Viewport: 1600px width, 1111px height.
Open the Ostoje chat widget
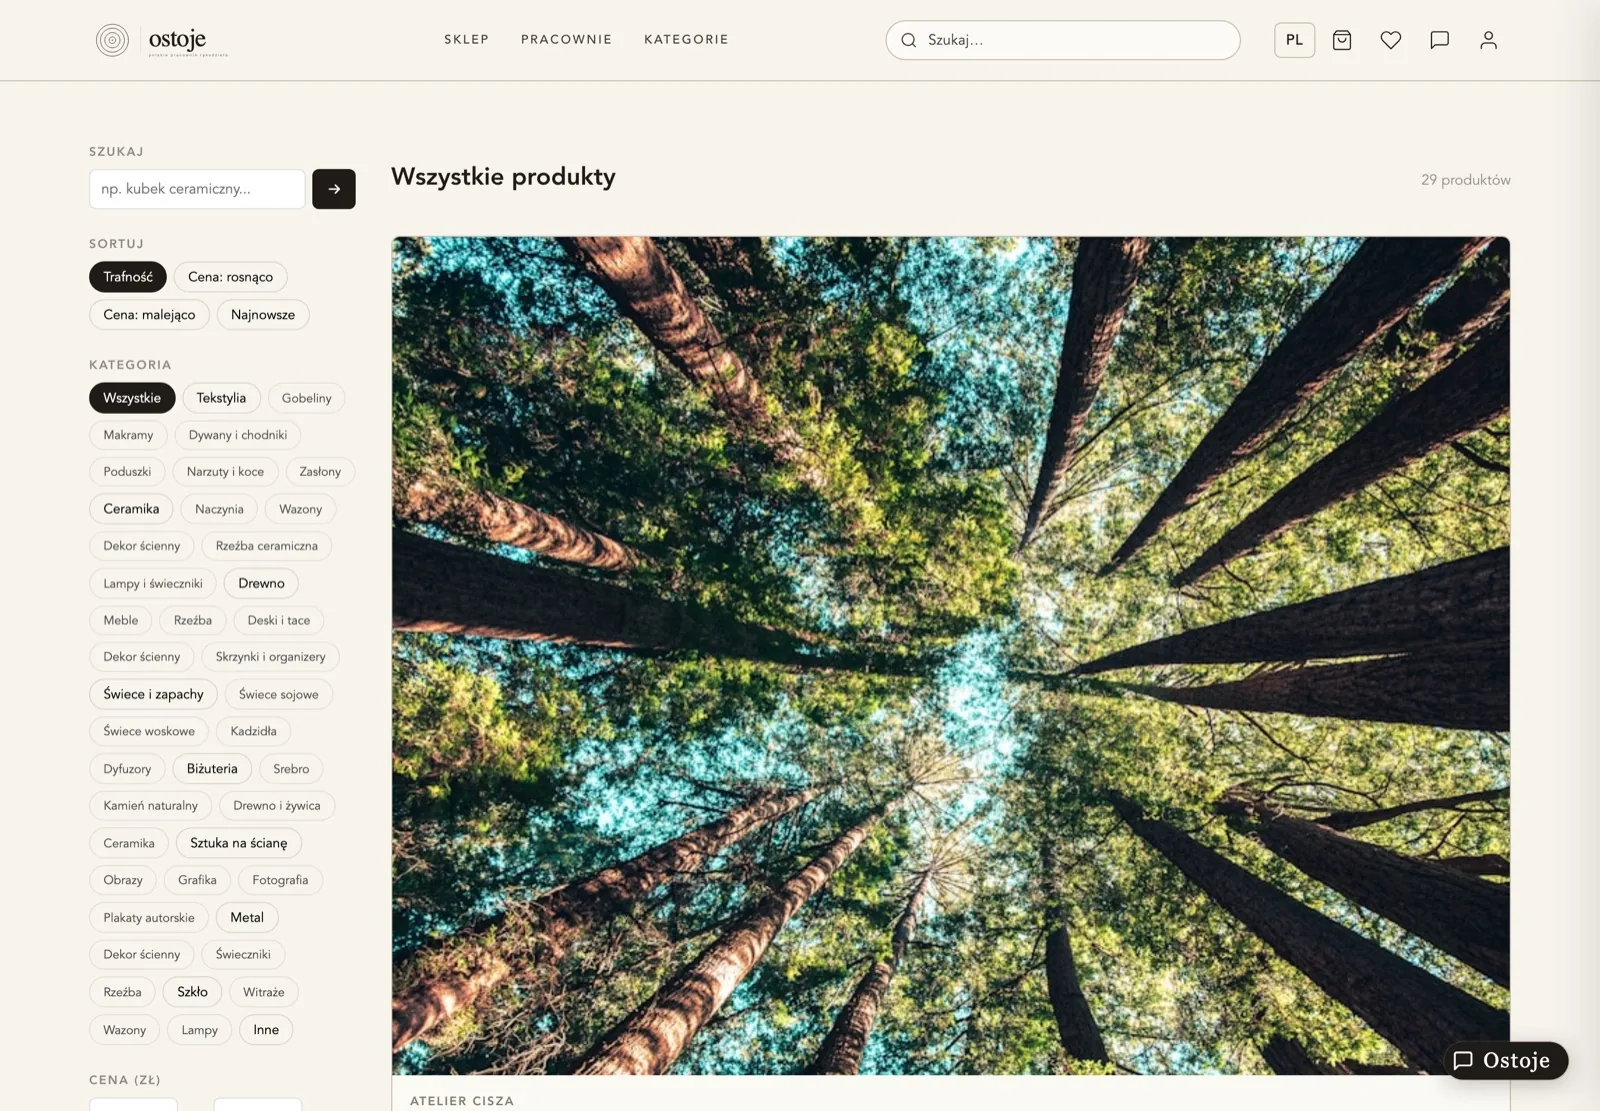[x=1505, y=1060]
